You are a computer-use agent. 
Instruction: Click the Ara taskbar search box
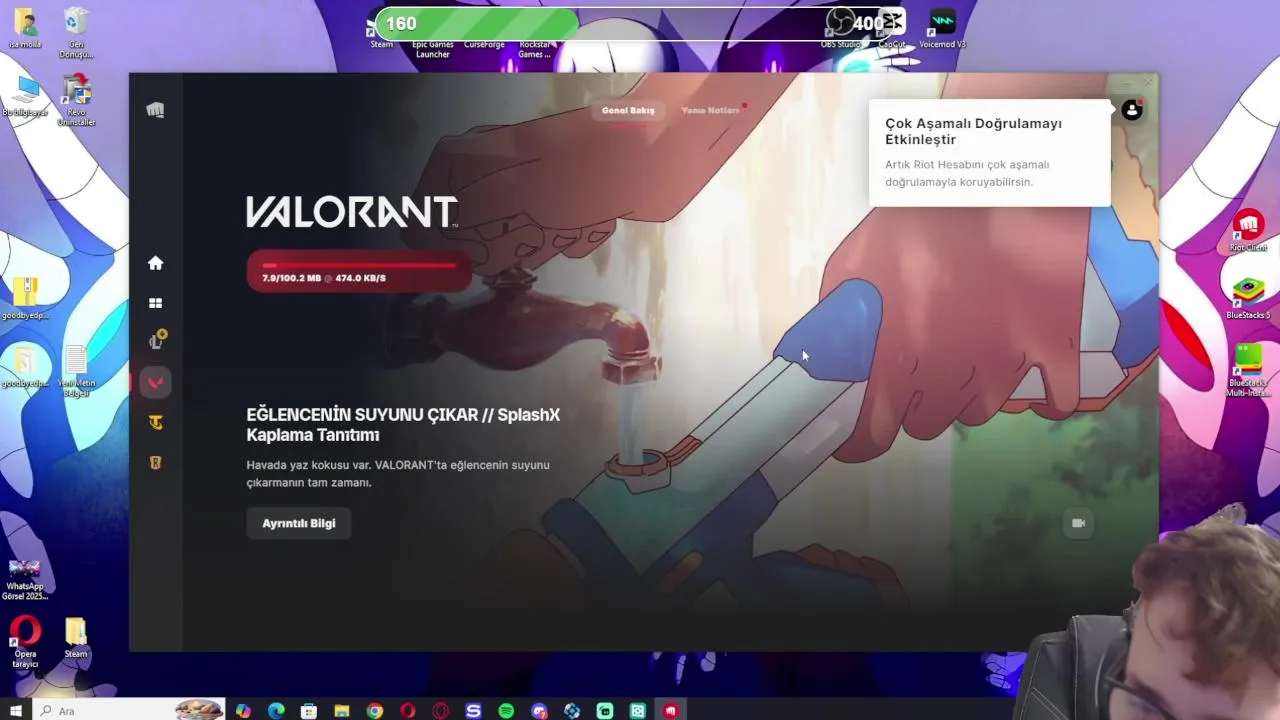(128, 711)
